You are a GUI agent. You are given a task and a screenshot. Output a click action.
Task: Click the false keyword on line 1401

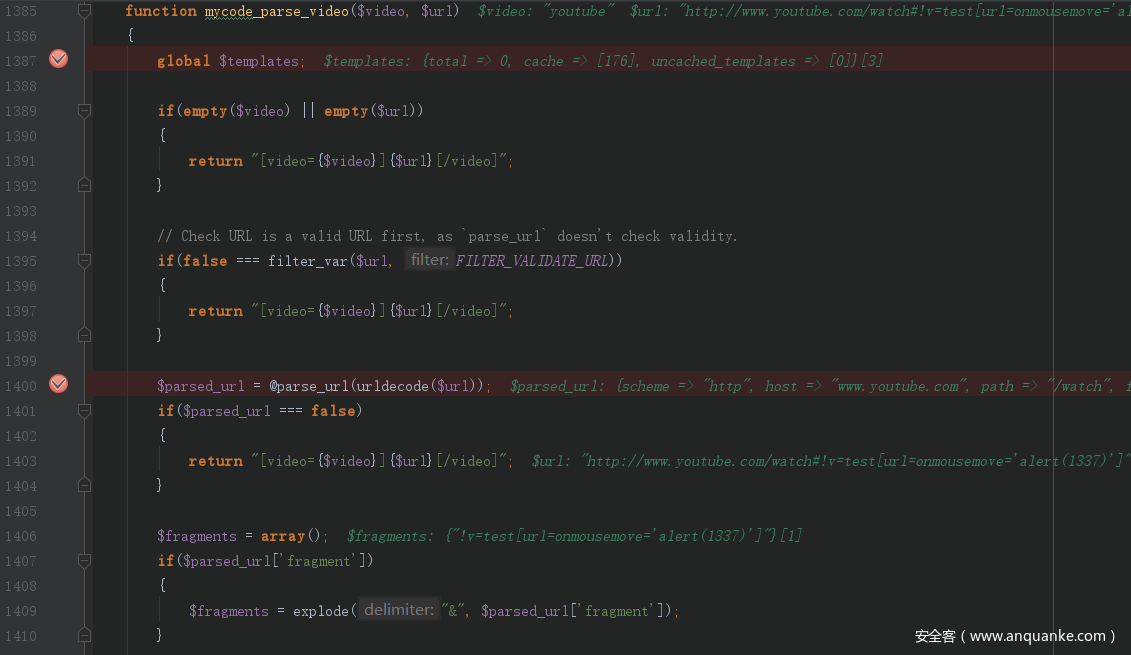pyautogui.click(x=333, y=410)
